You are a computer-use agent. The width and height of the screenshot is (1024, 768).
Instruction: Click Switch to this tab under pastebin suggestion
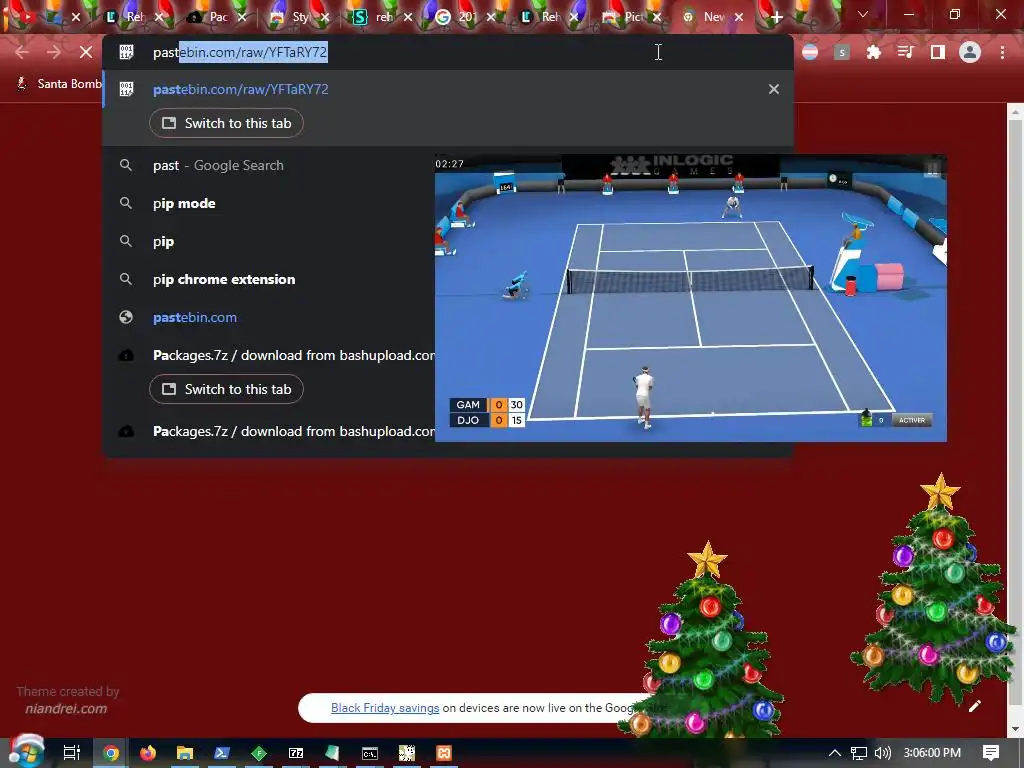226,123
